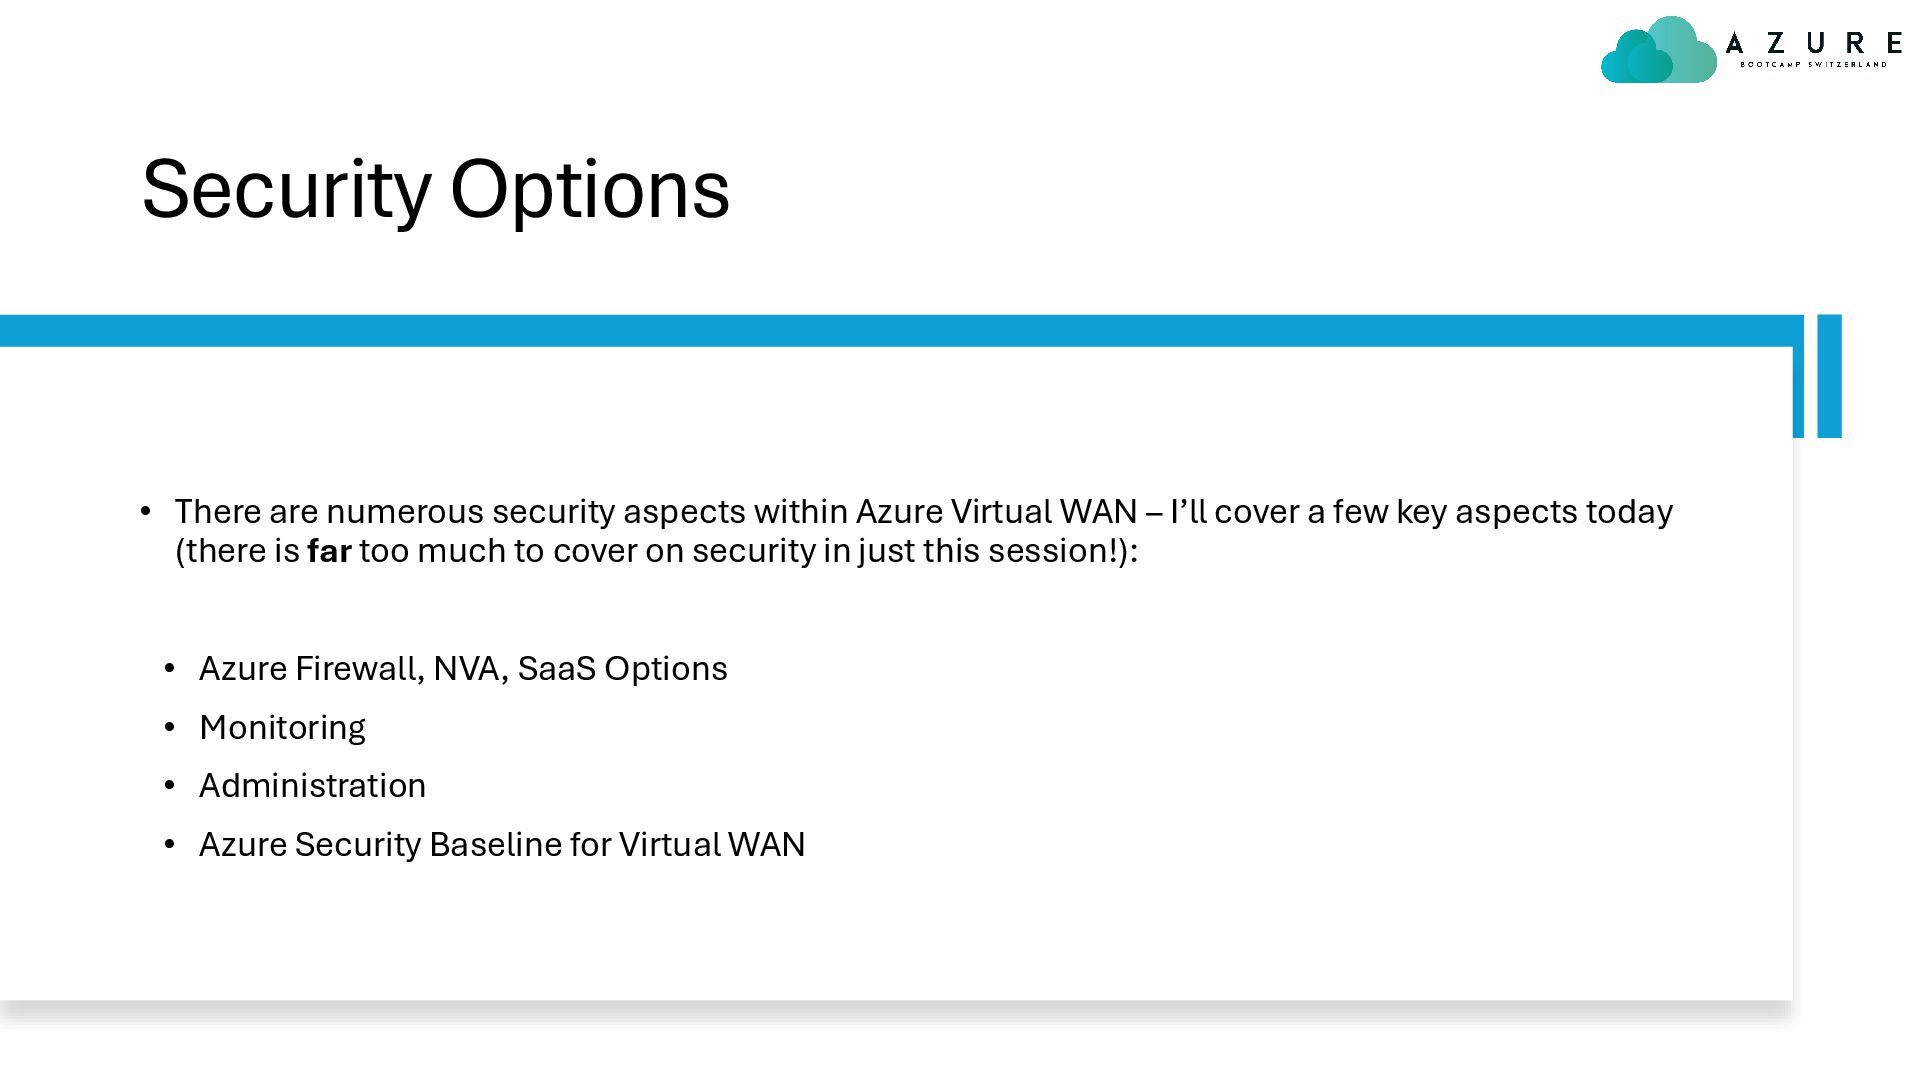Click the bullet dot before There are numerous
This screenshot has width=1920, height=1080.
(x=146, y=511)
